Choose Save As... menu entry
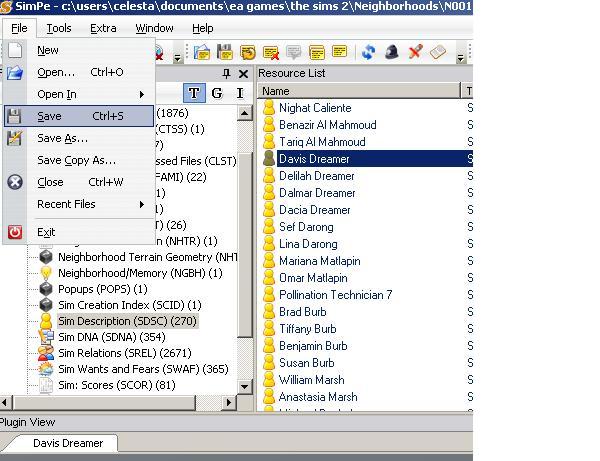Viewport: 600px width, 461px height. (79, 138)
